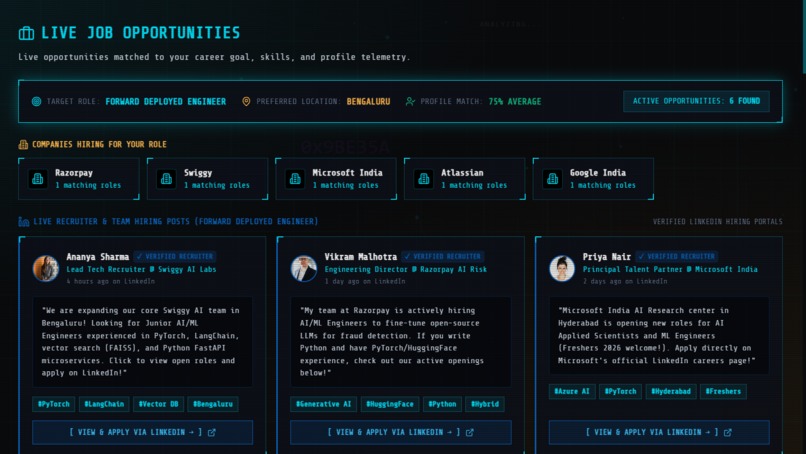The width and height of the screenshot is (806, 454).
Task: Click Verified LinkedIn Hiring Portals label
Action: point(718,222)
